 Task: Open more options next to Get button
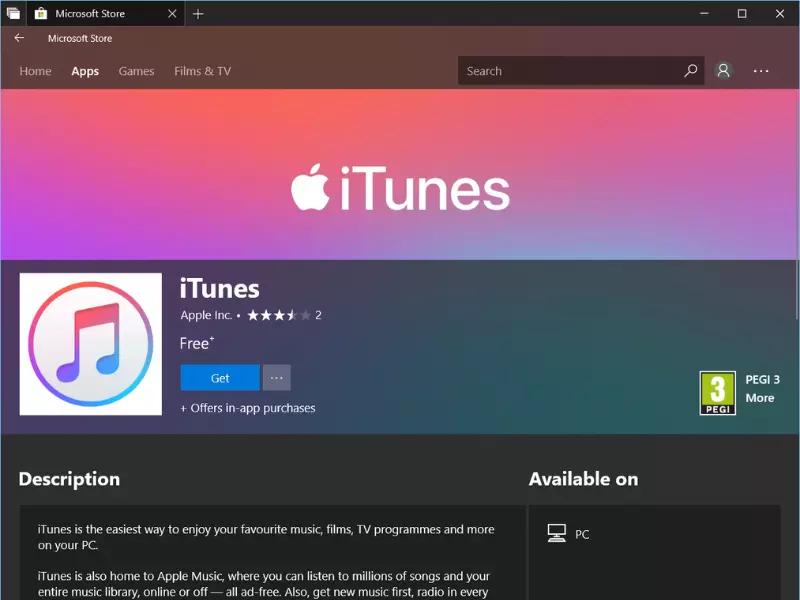coord(277,378)
